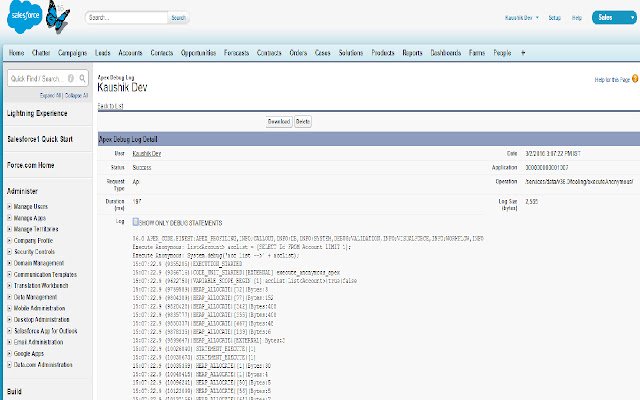Click the Success status value
The image size is (640, 400).
click(142, 167)
